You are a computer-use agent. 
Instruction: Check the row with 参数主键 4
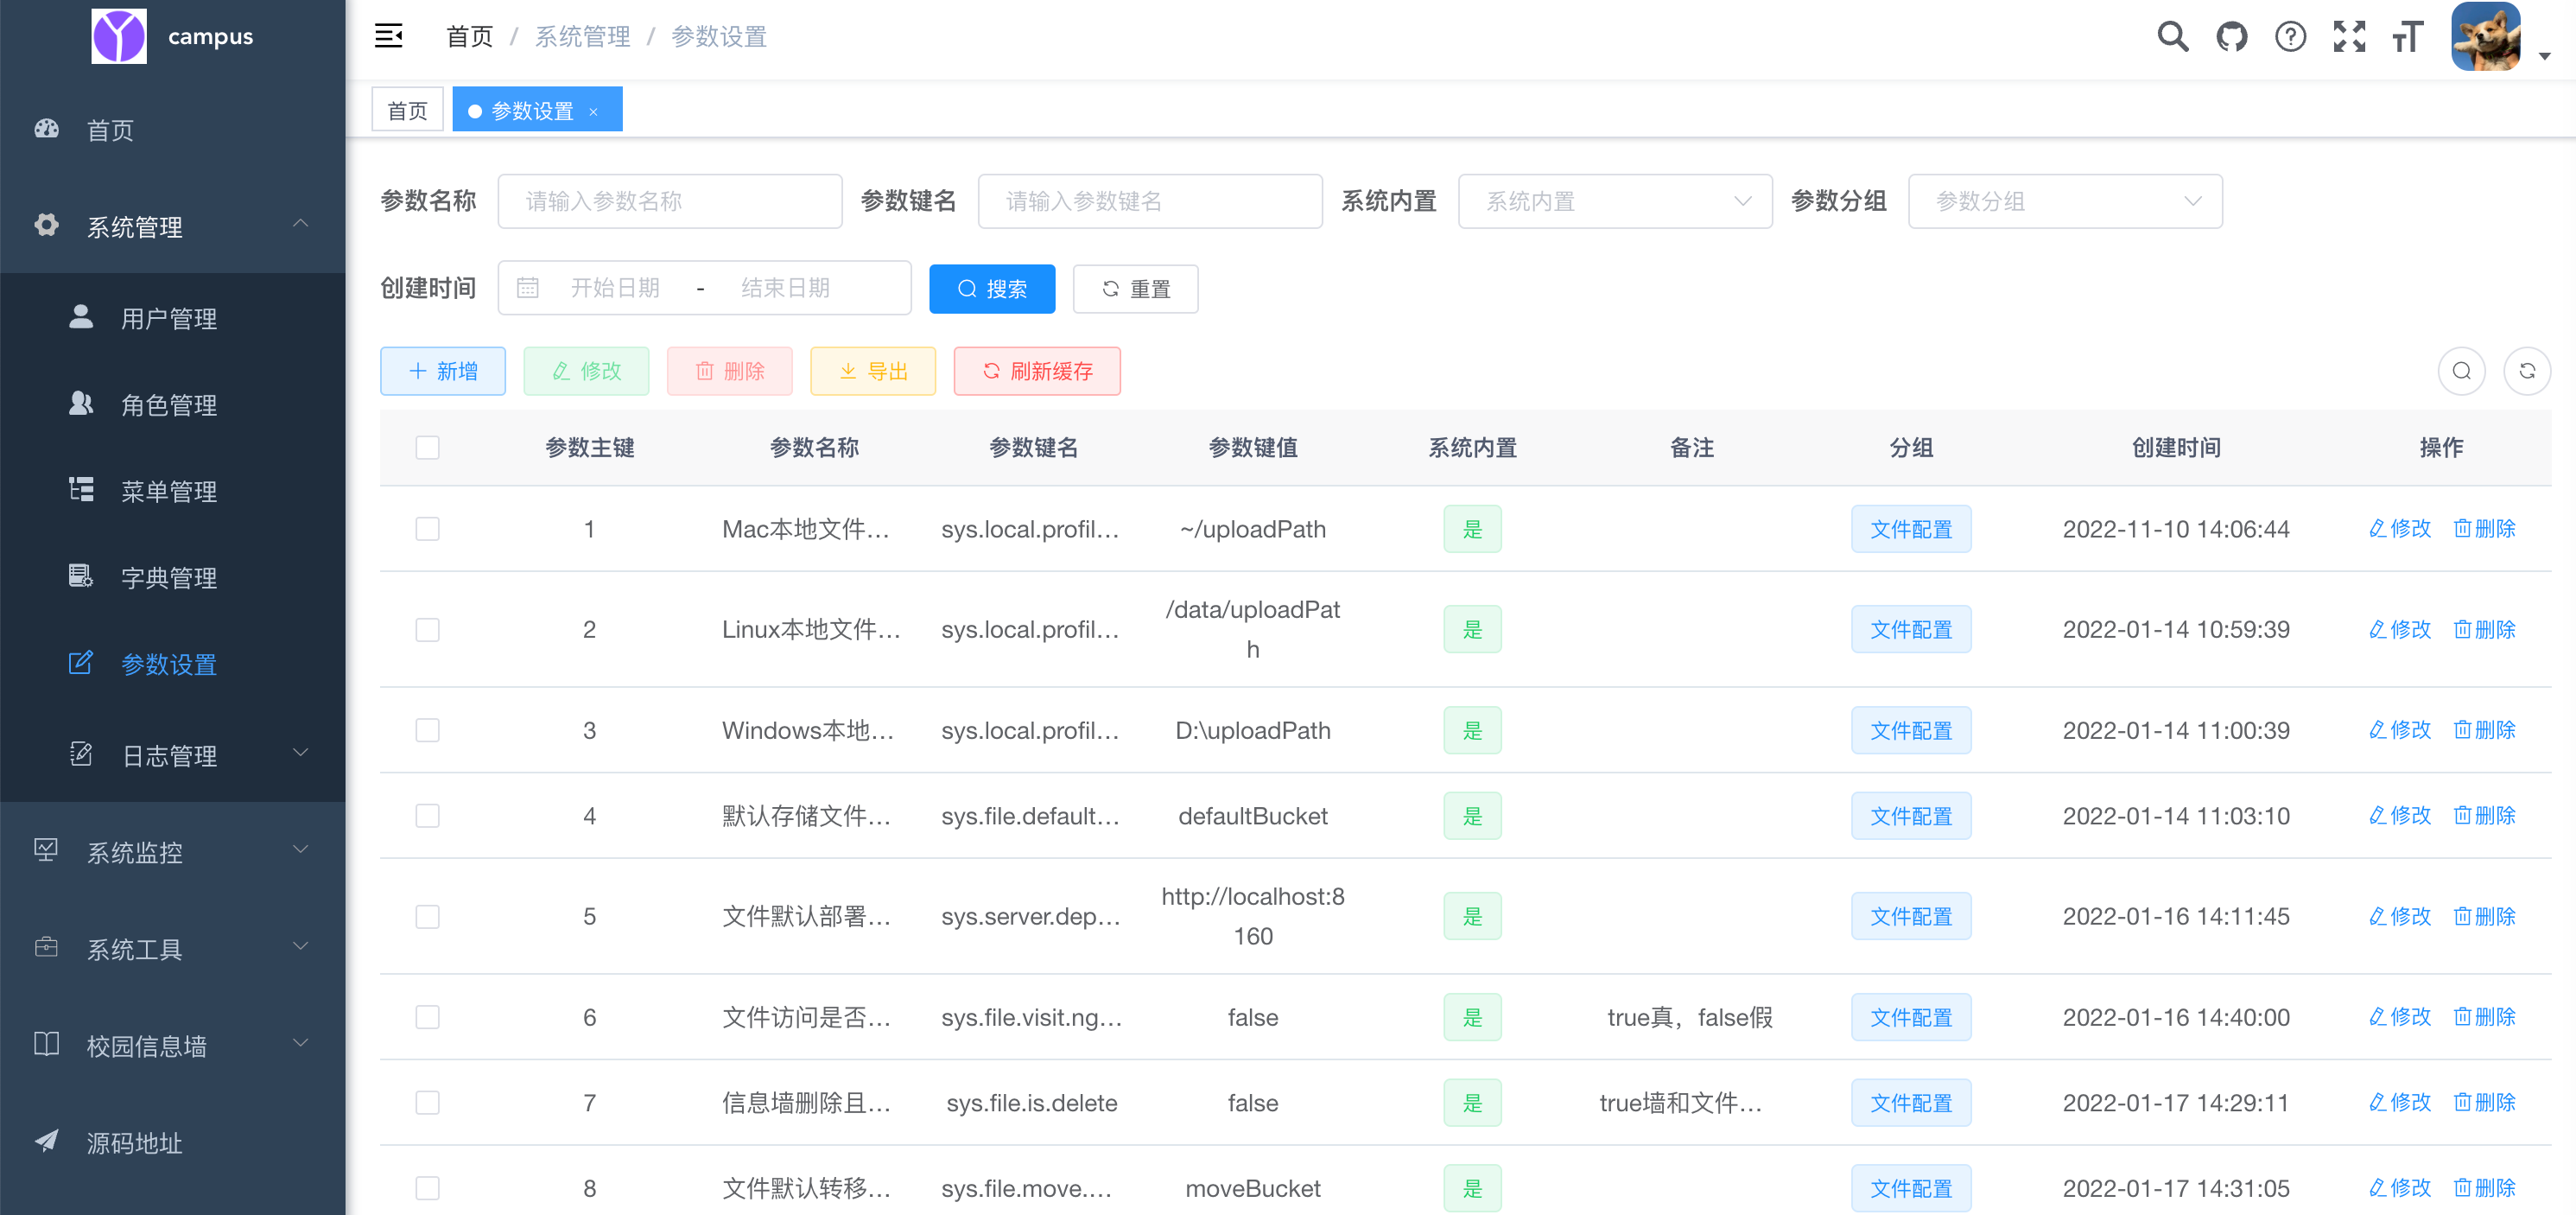point(427,816)
